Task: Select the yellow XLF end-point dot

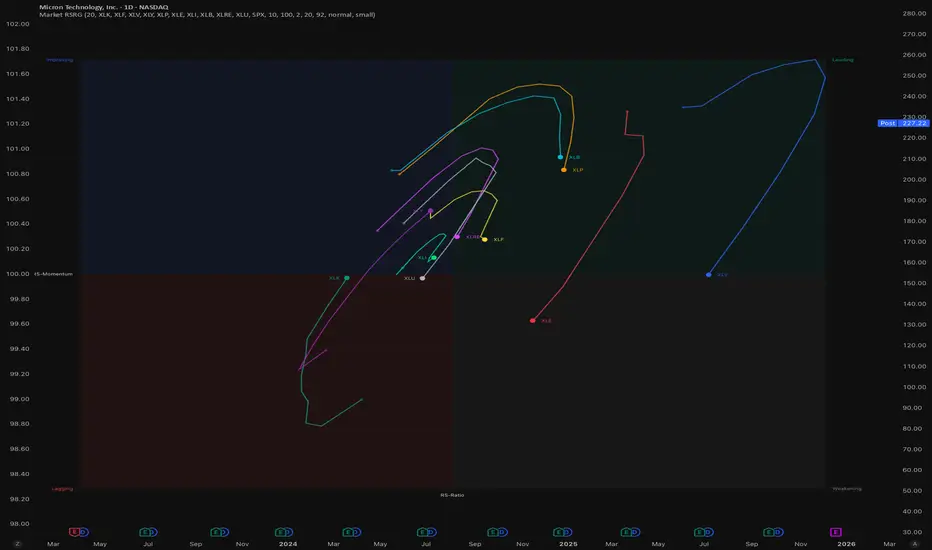Action: point(484,239)
